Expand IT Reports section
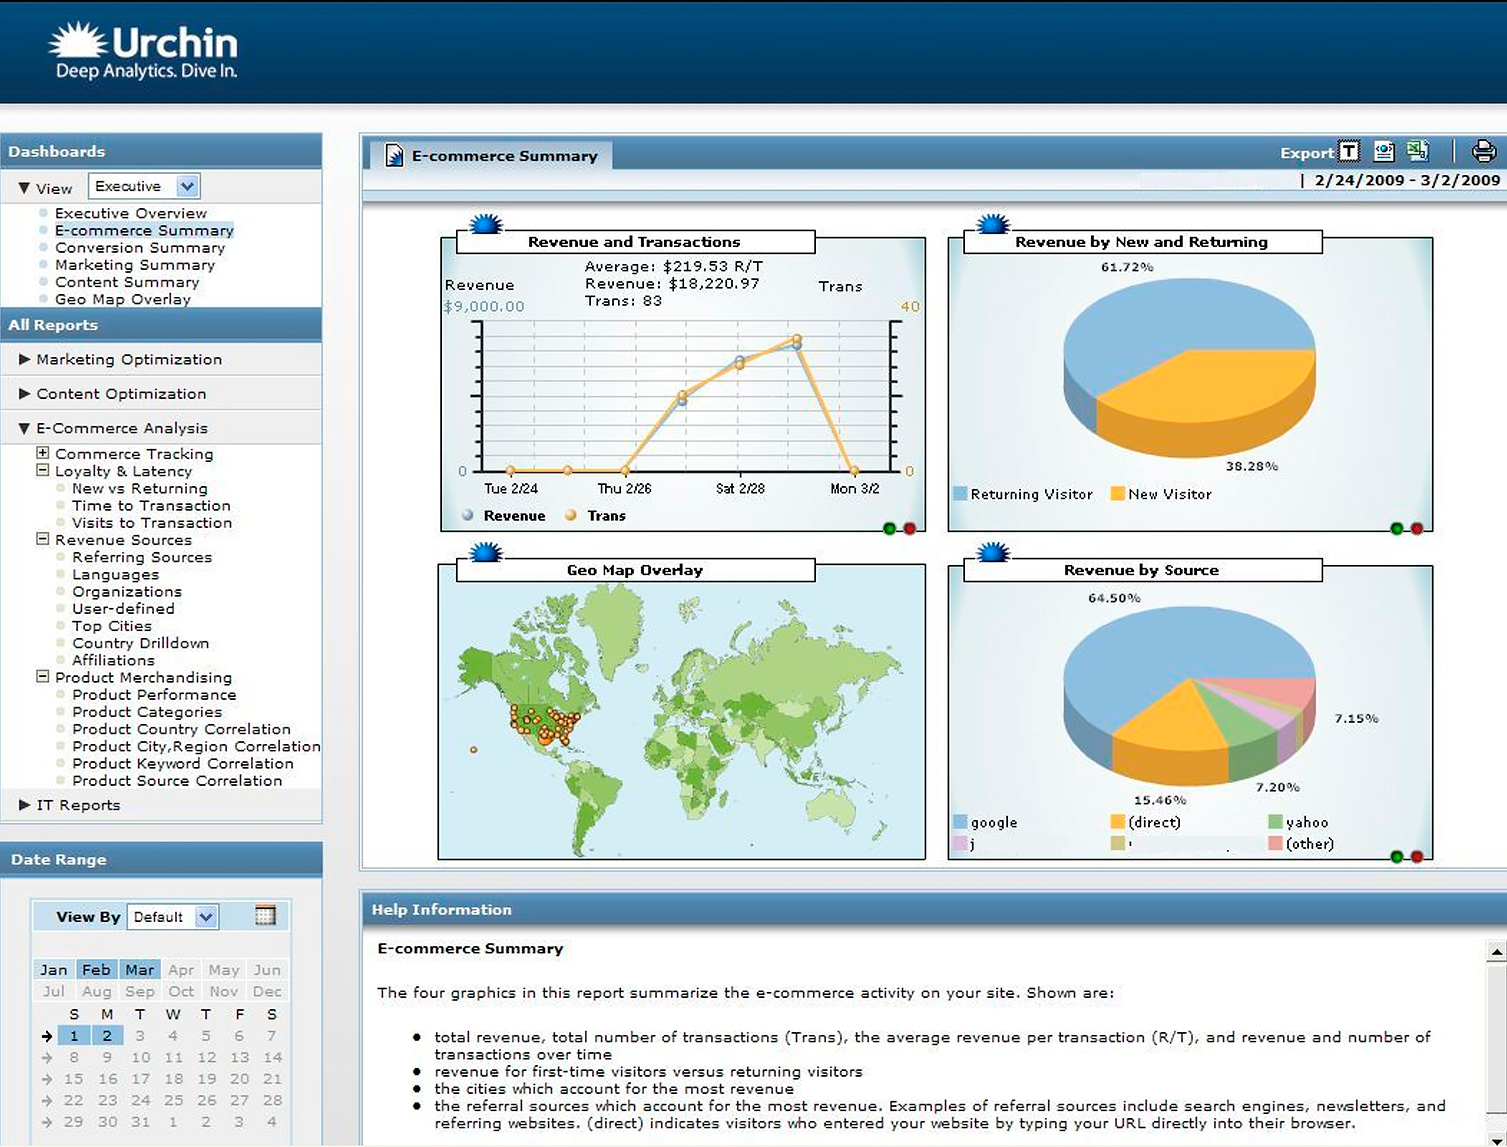 [x=25, y=804]
